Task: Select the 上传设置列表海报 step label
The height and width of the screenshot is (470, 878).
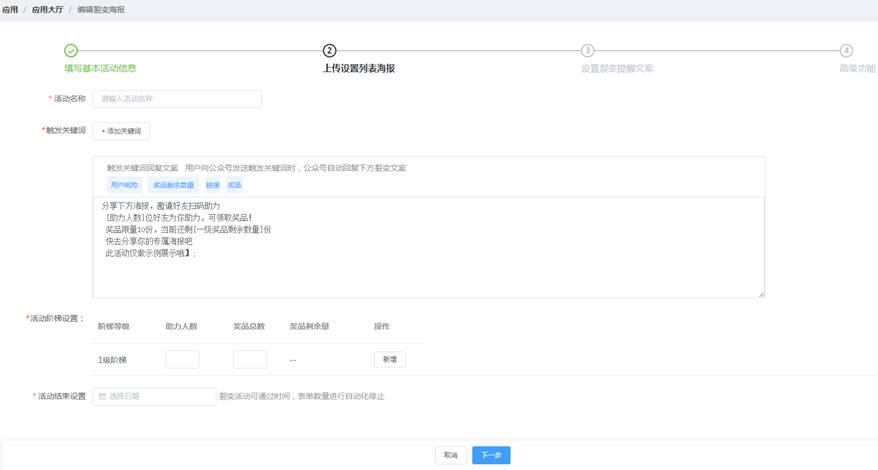Action: [359, 68]
